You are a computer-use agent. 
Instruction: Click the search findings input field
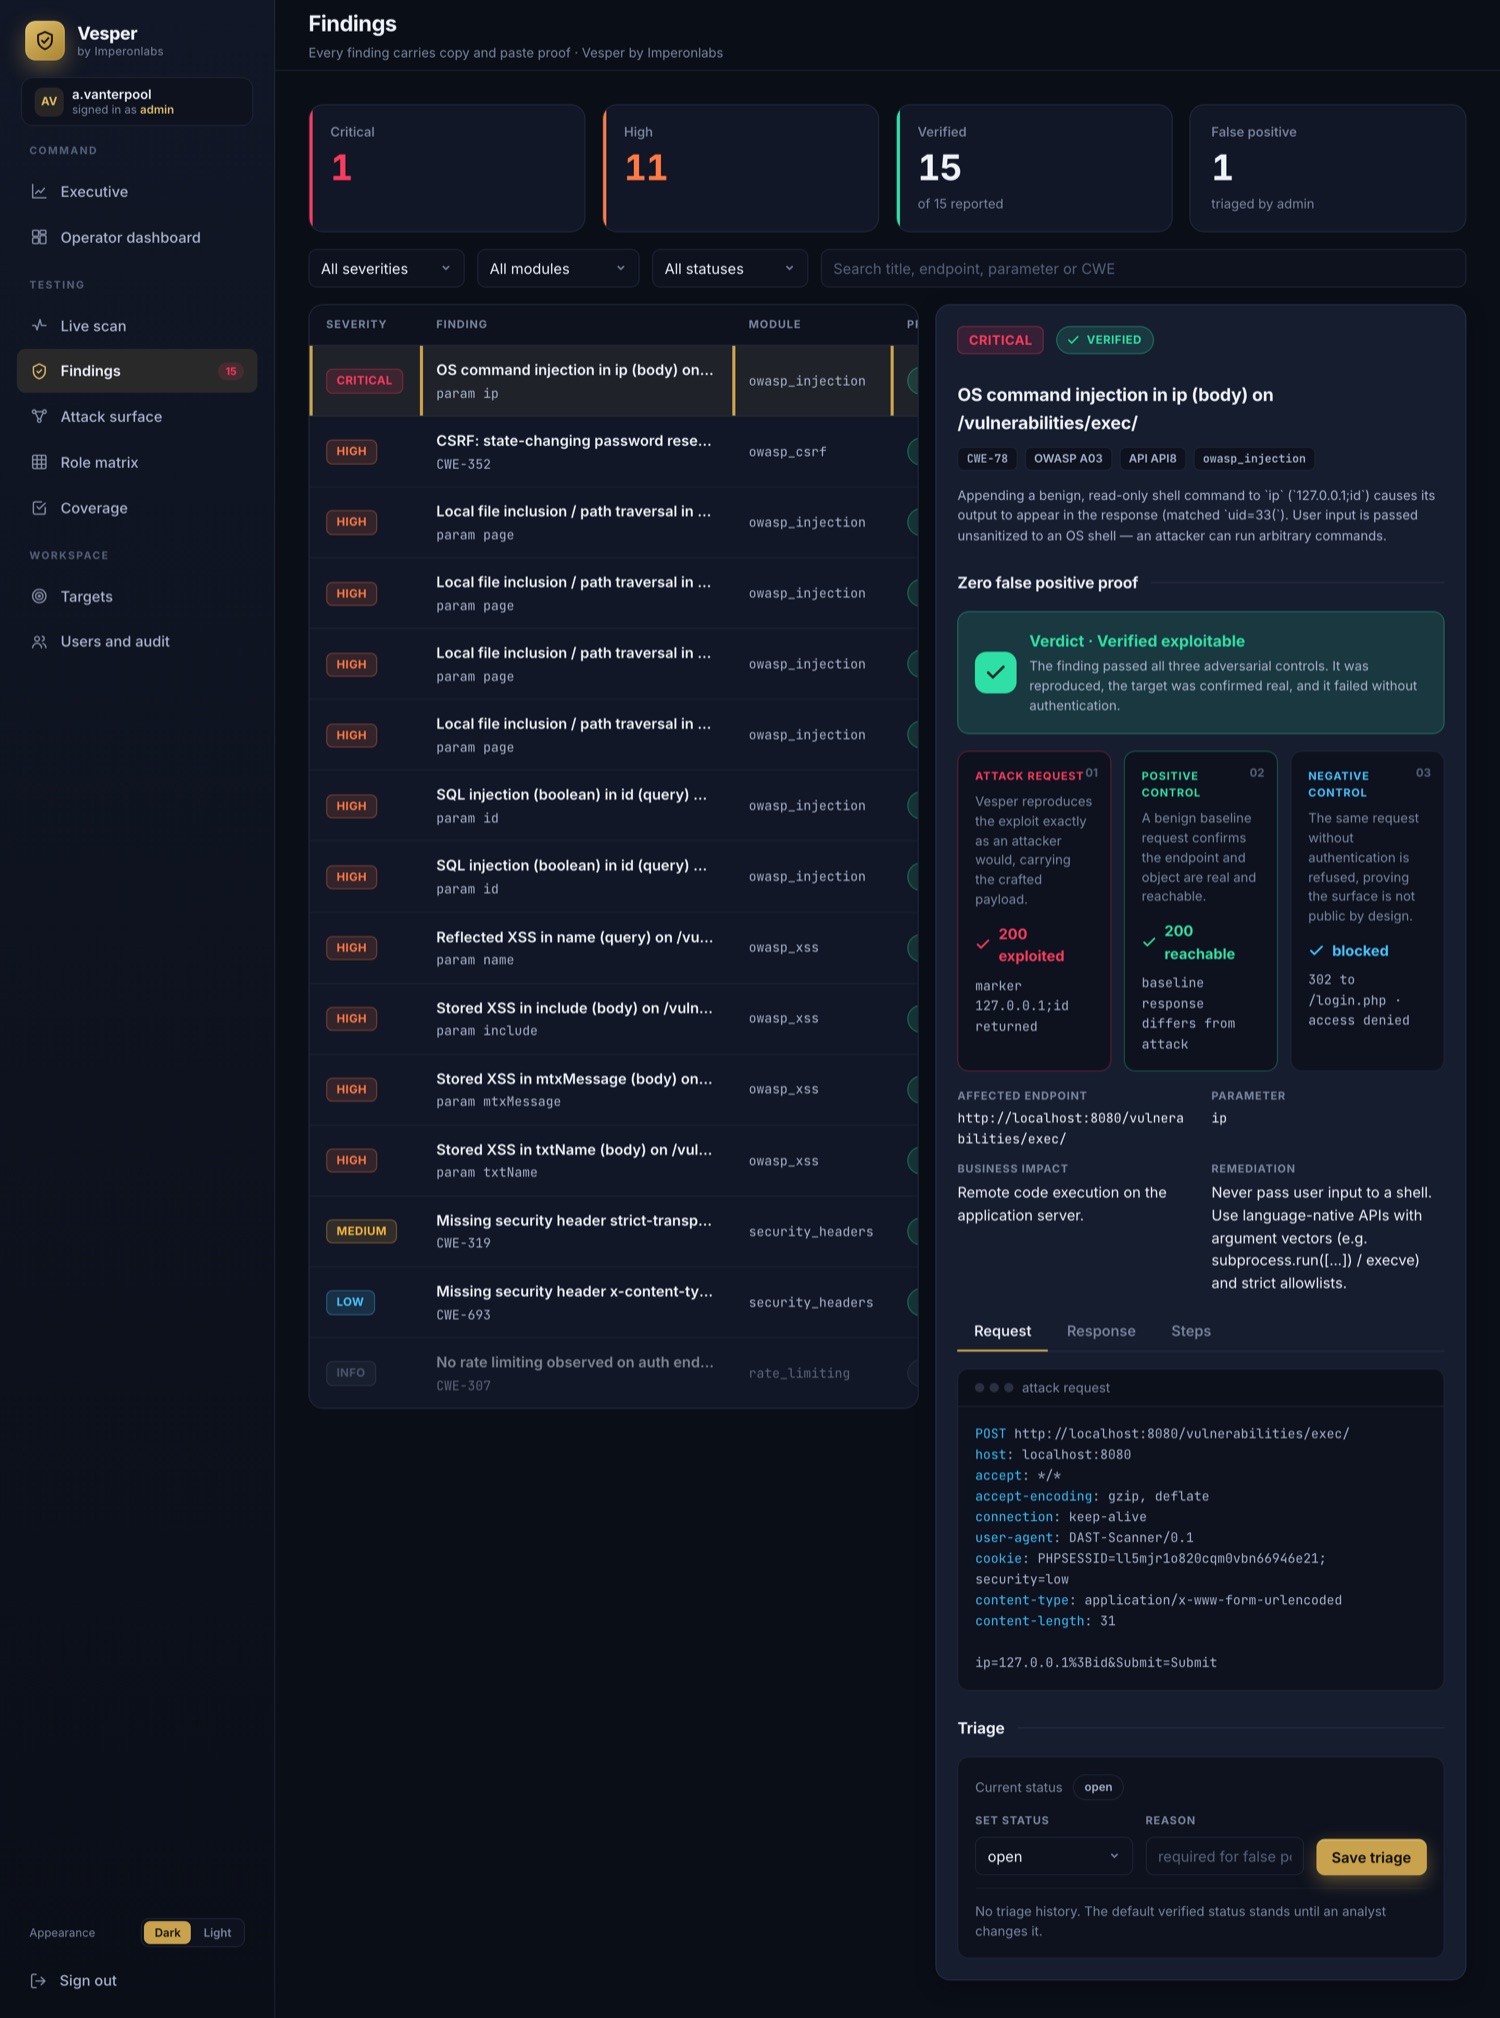tap(1143, 268)
